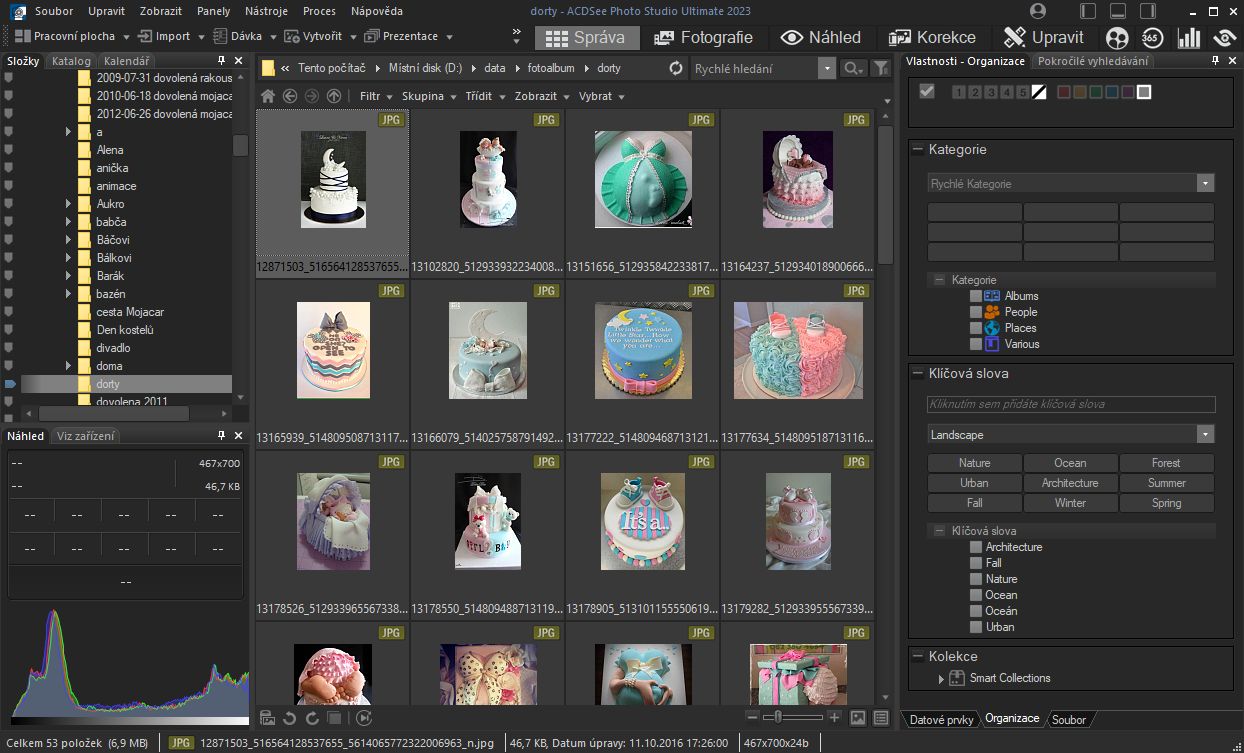Open the Skupina dropdown menu
This screenshot has height=753, width=1244.
(428, 96)
